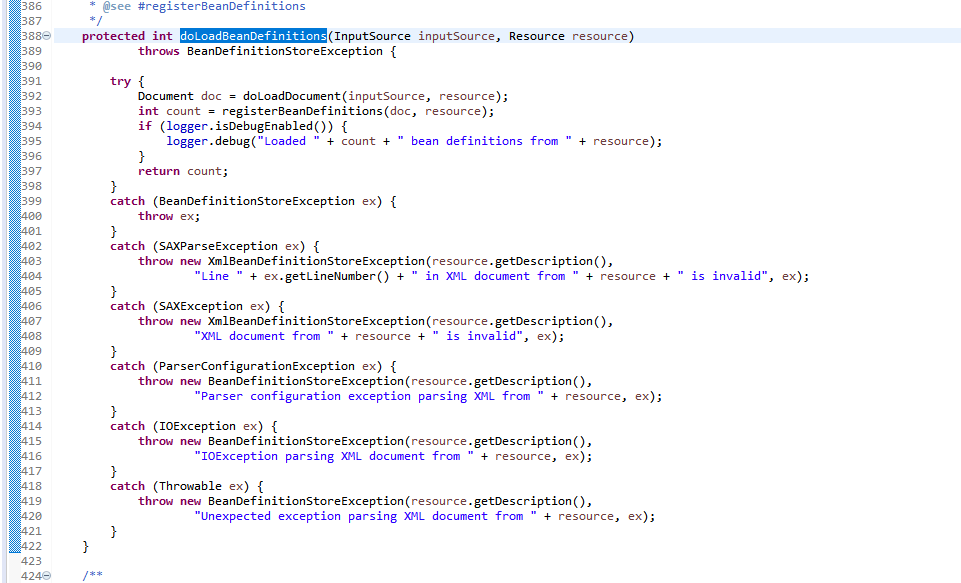The height and width of the screenshot is (583, 961).
Task: Click the " in XML document from " string
Action: click(x=495, y=276)
